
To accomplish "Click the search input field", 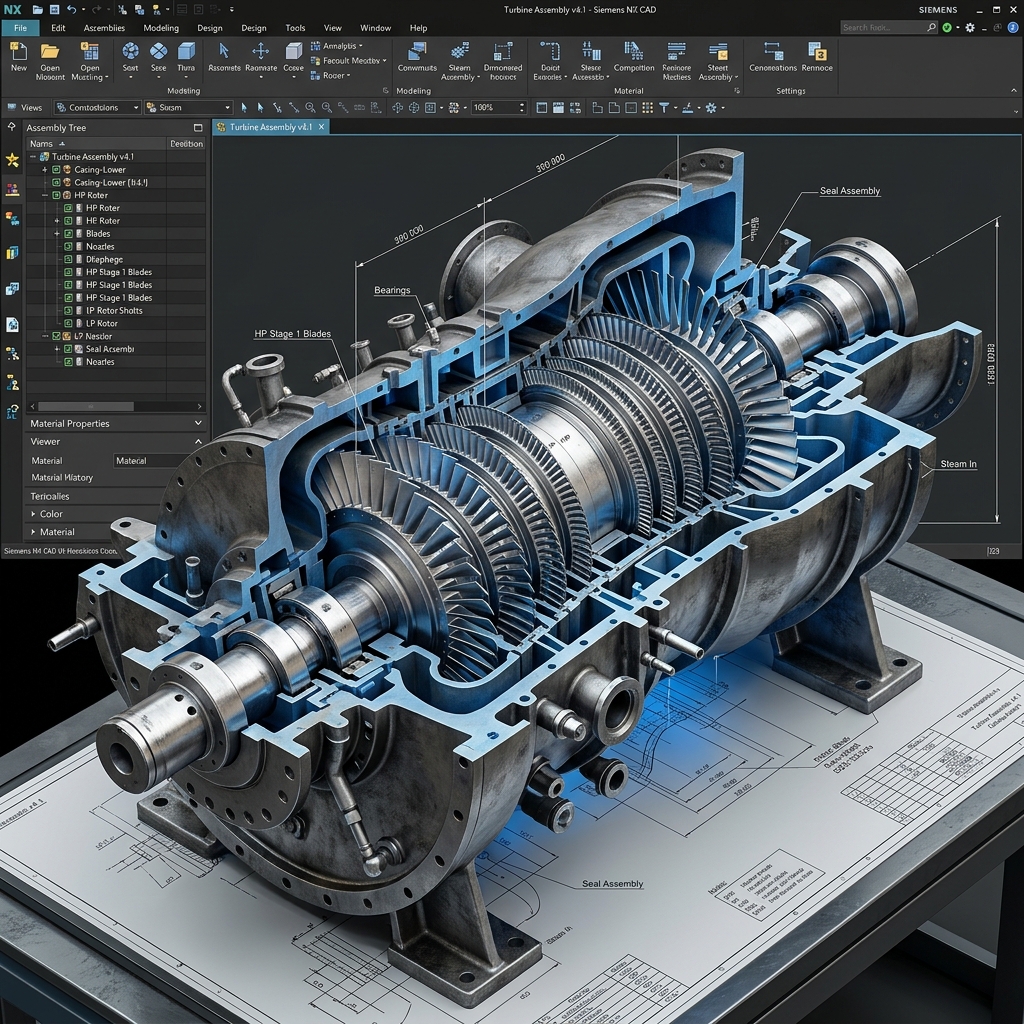I will tap(889, 27).
